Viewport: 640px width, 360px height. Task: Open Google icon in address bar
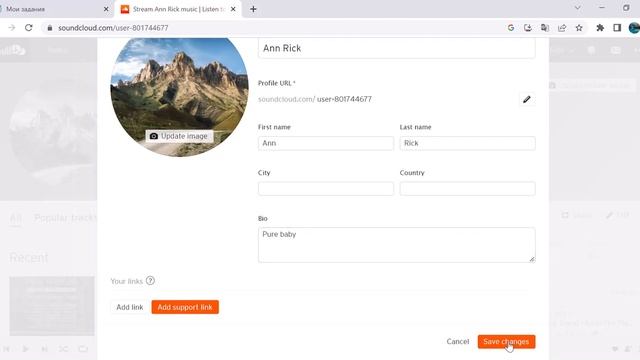coord(511,28)
